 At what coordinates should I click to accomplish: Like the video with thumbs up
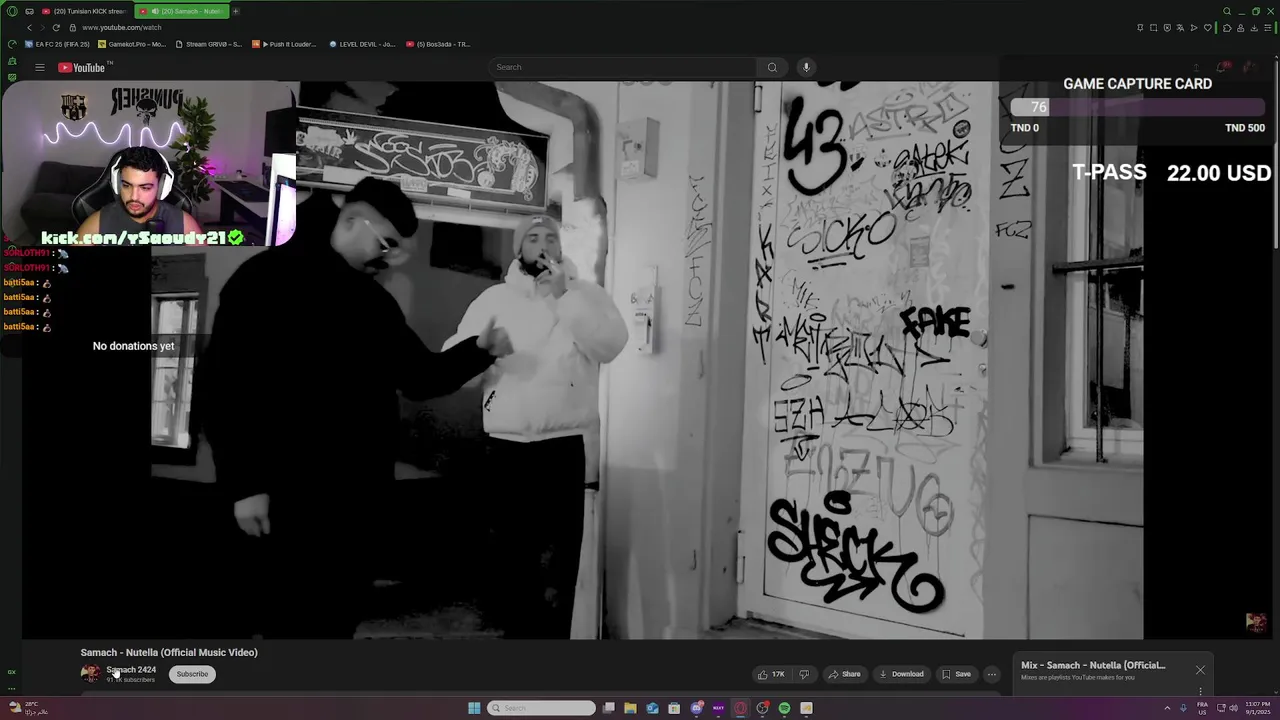tap(771, 674)
